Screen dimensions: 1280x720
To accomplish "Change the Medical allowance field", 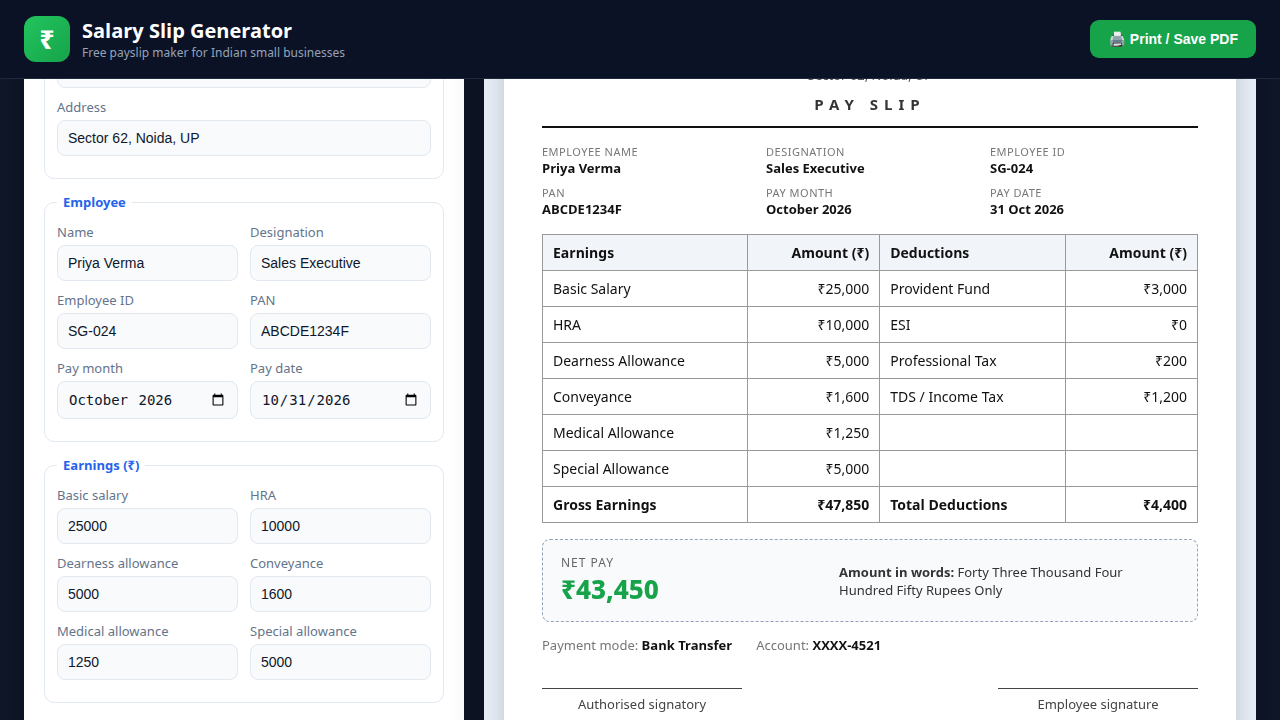I will coord(147,662).
